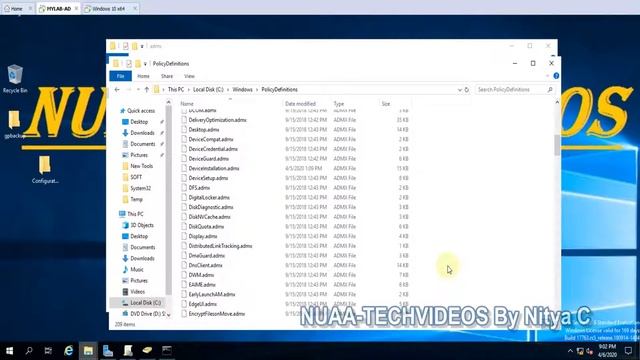The image size is (640, 360).
Task: Open Task View on the taskbar
Action: [x=48, y=351]
